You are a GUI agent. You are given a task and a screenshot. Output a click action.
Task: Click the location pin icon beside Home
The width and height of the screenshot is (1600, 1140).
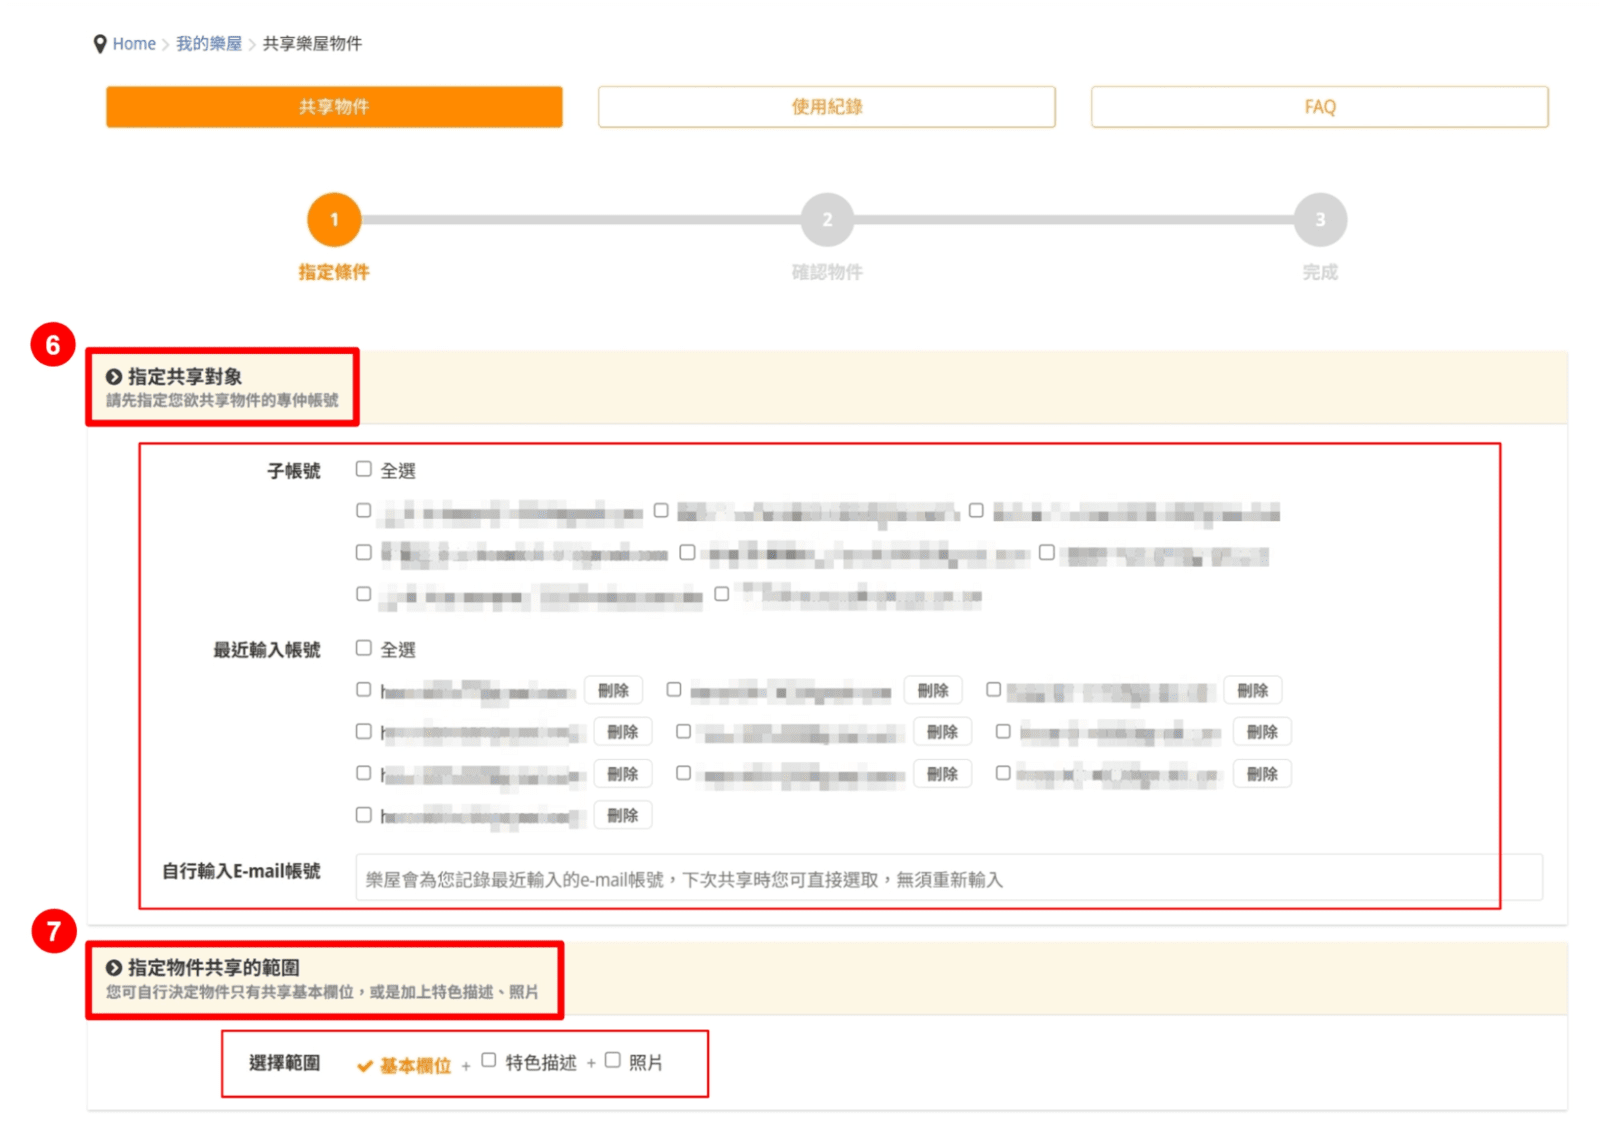99,44
